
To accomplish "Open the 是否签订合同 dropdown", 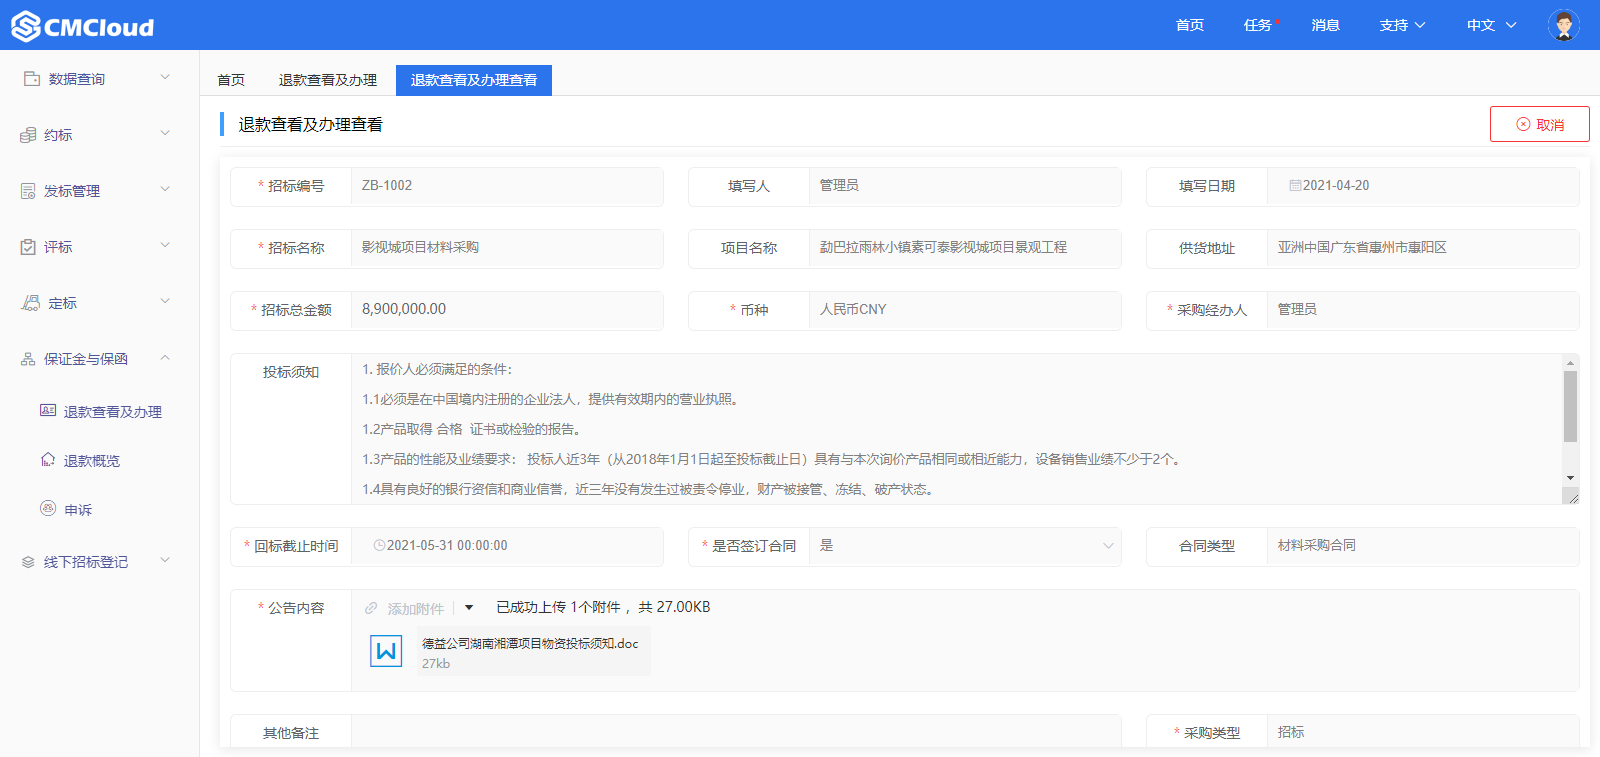I will [964, 546].
